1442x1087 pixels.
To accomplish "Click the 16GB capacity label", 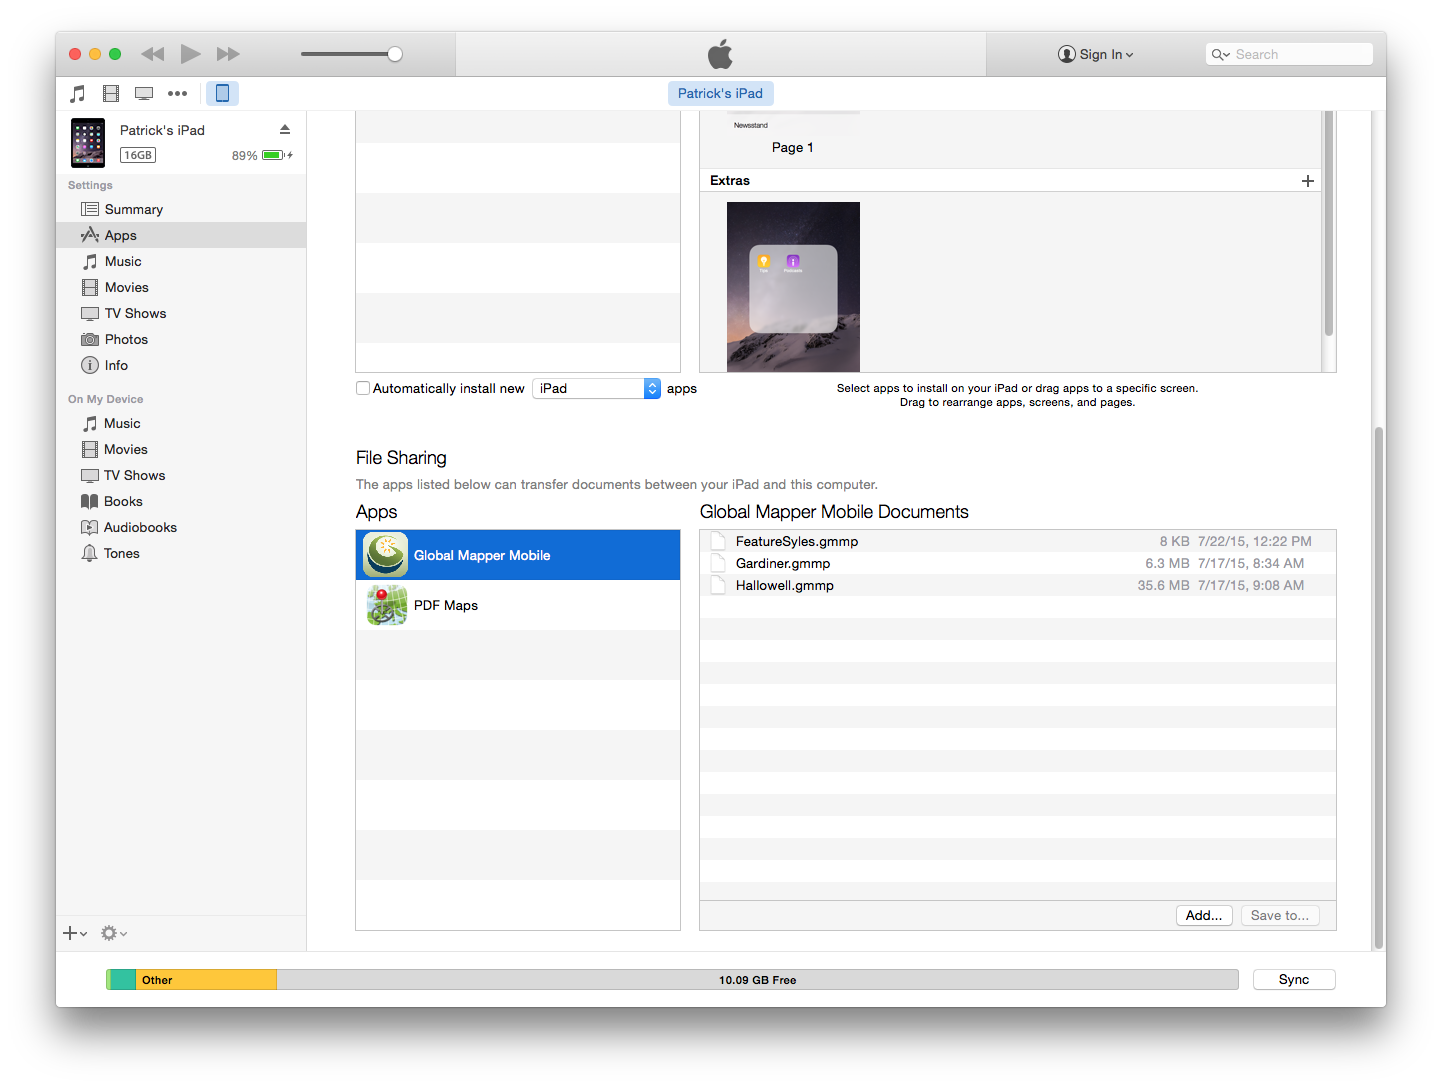I will pos(138,155).
